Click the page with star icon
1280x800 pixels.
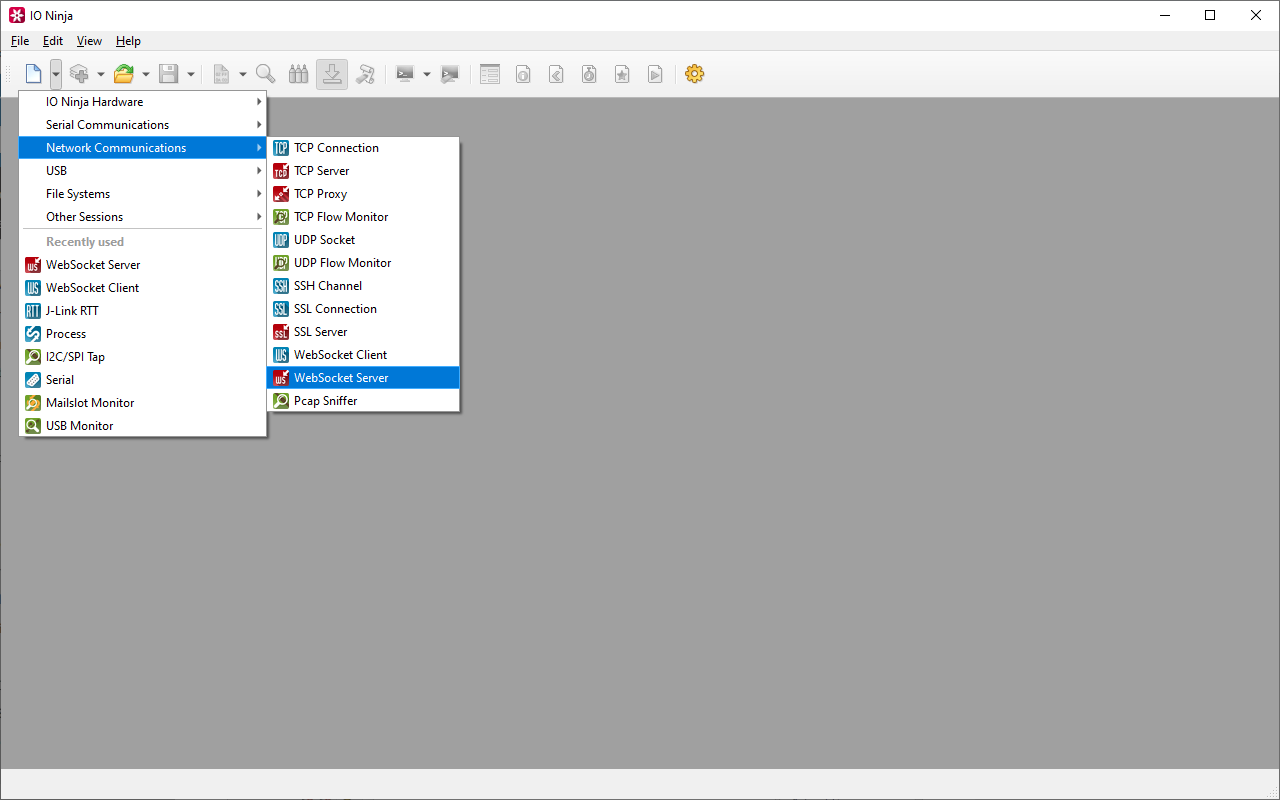tap(622, 74)
